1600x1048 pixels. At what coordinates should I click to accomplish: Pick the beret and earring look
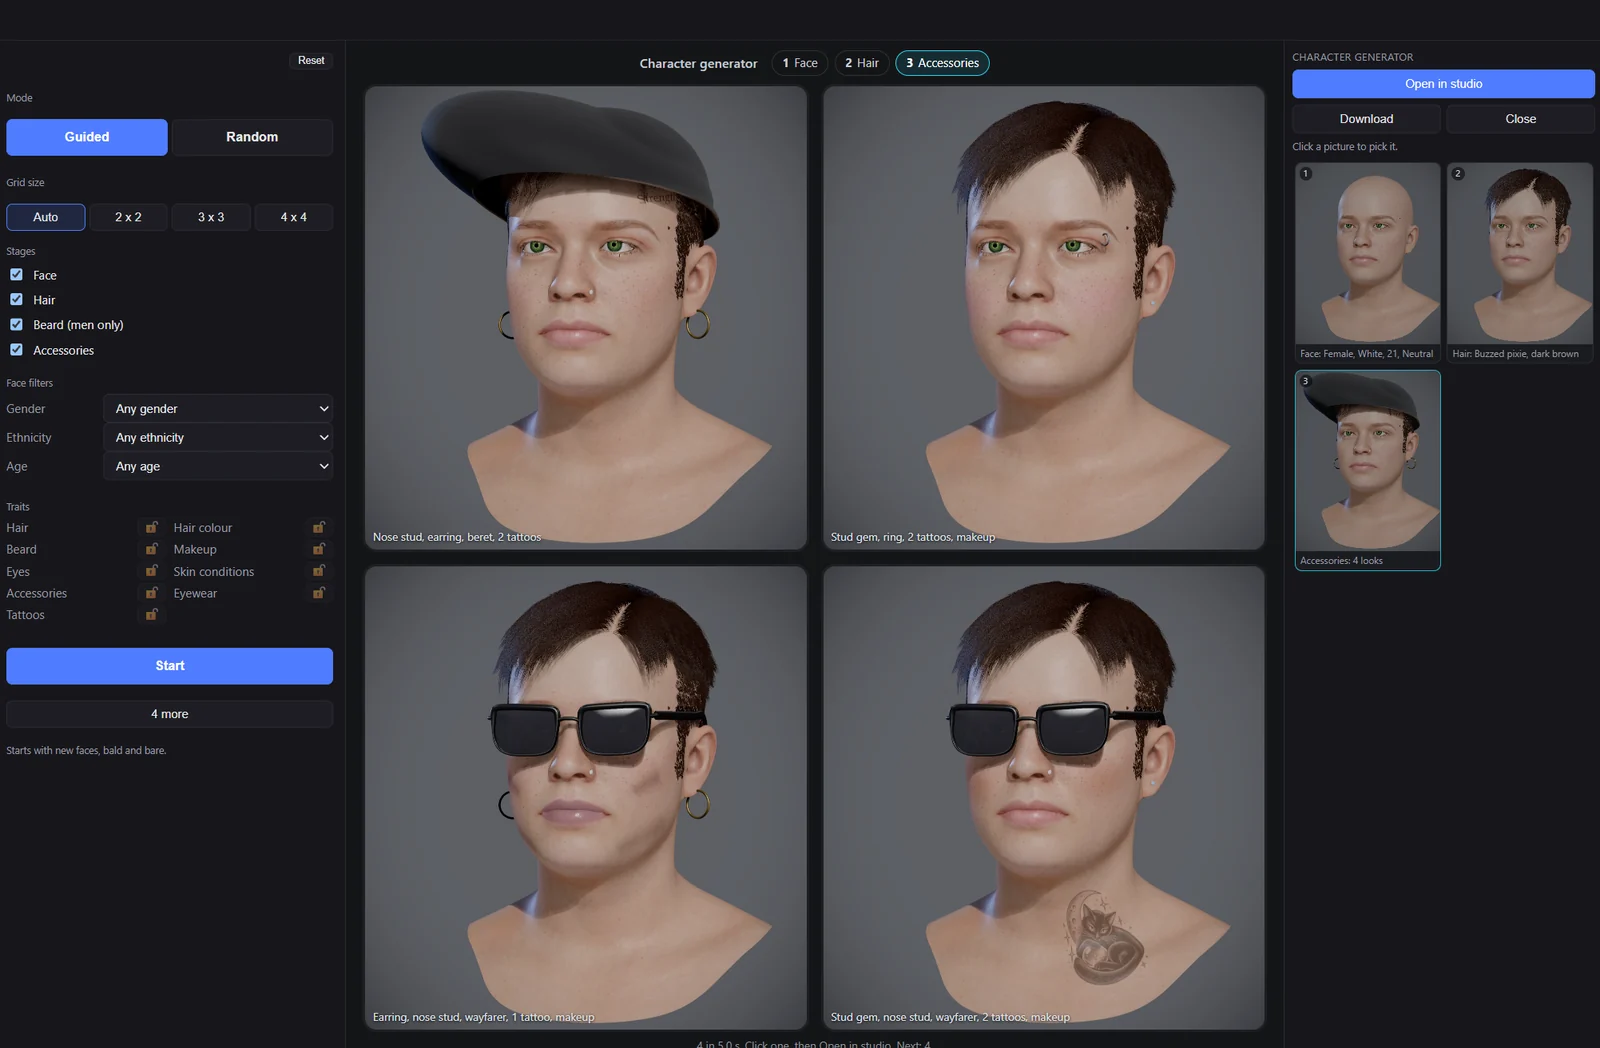586,317
